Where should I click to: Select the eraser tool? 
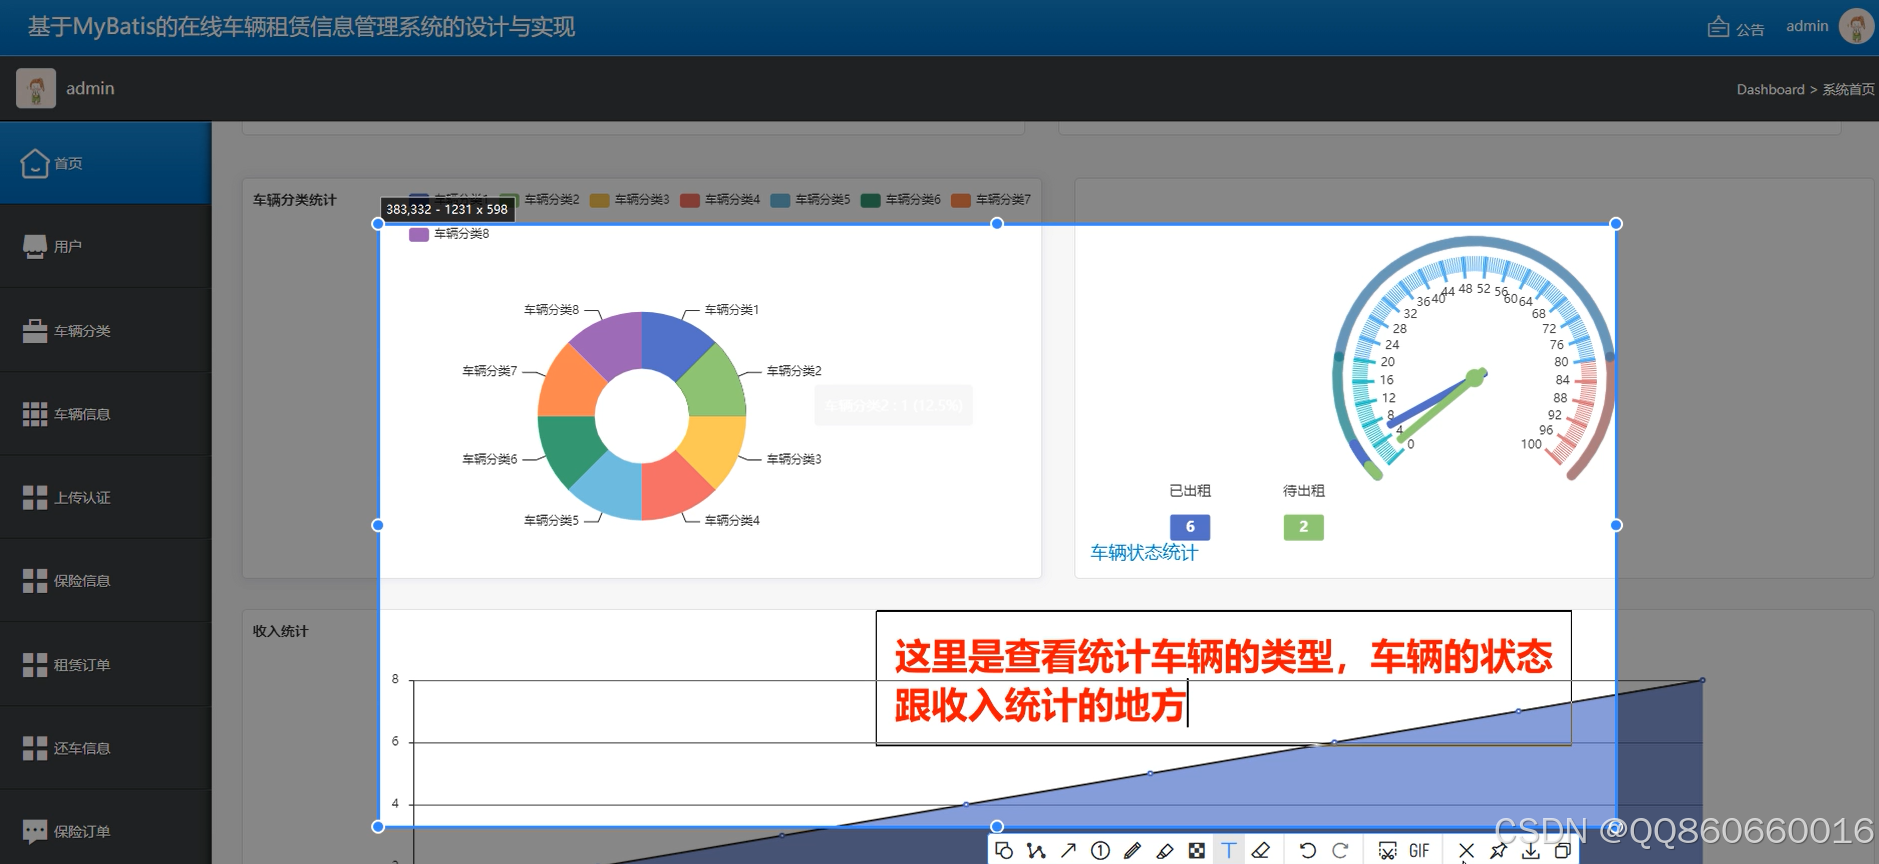tap(1260, 850)
